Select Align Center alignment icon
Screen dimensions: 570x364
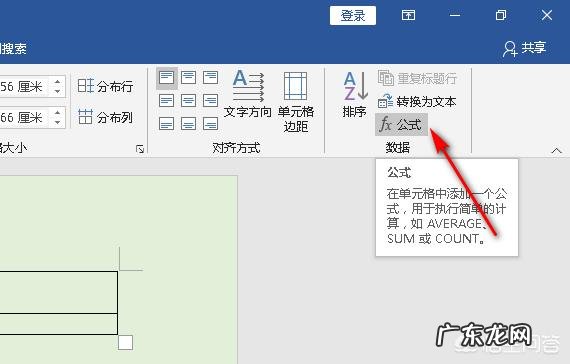(x=189, y=100)
